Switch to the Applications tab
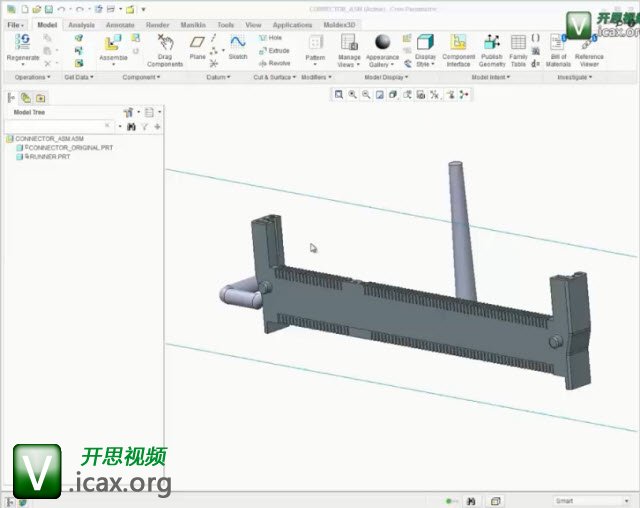This screenshot has width=640, height=508. pos(292,25)
